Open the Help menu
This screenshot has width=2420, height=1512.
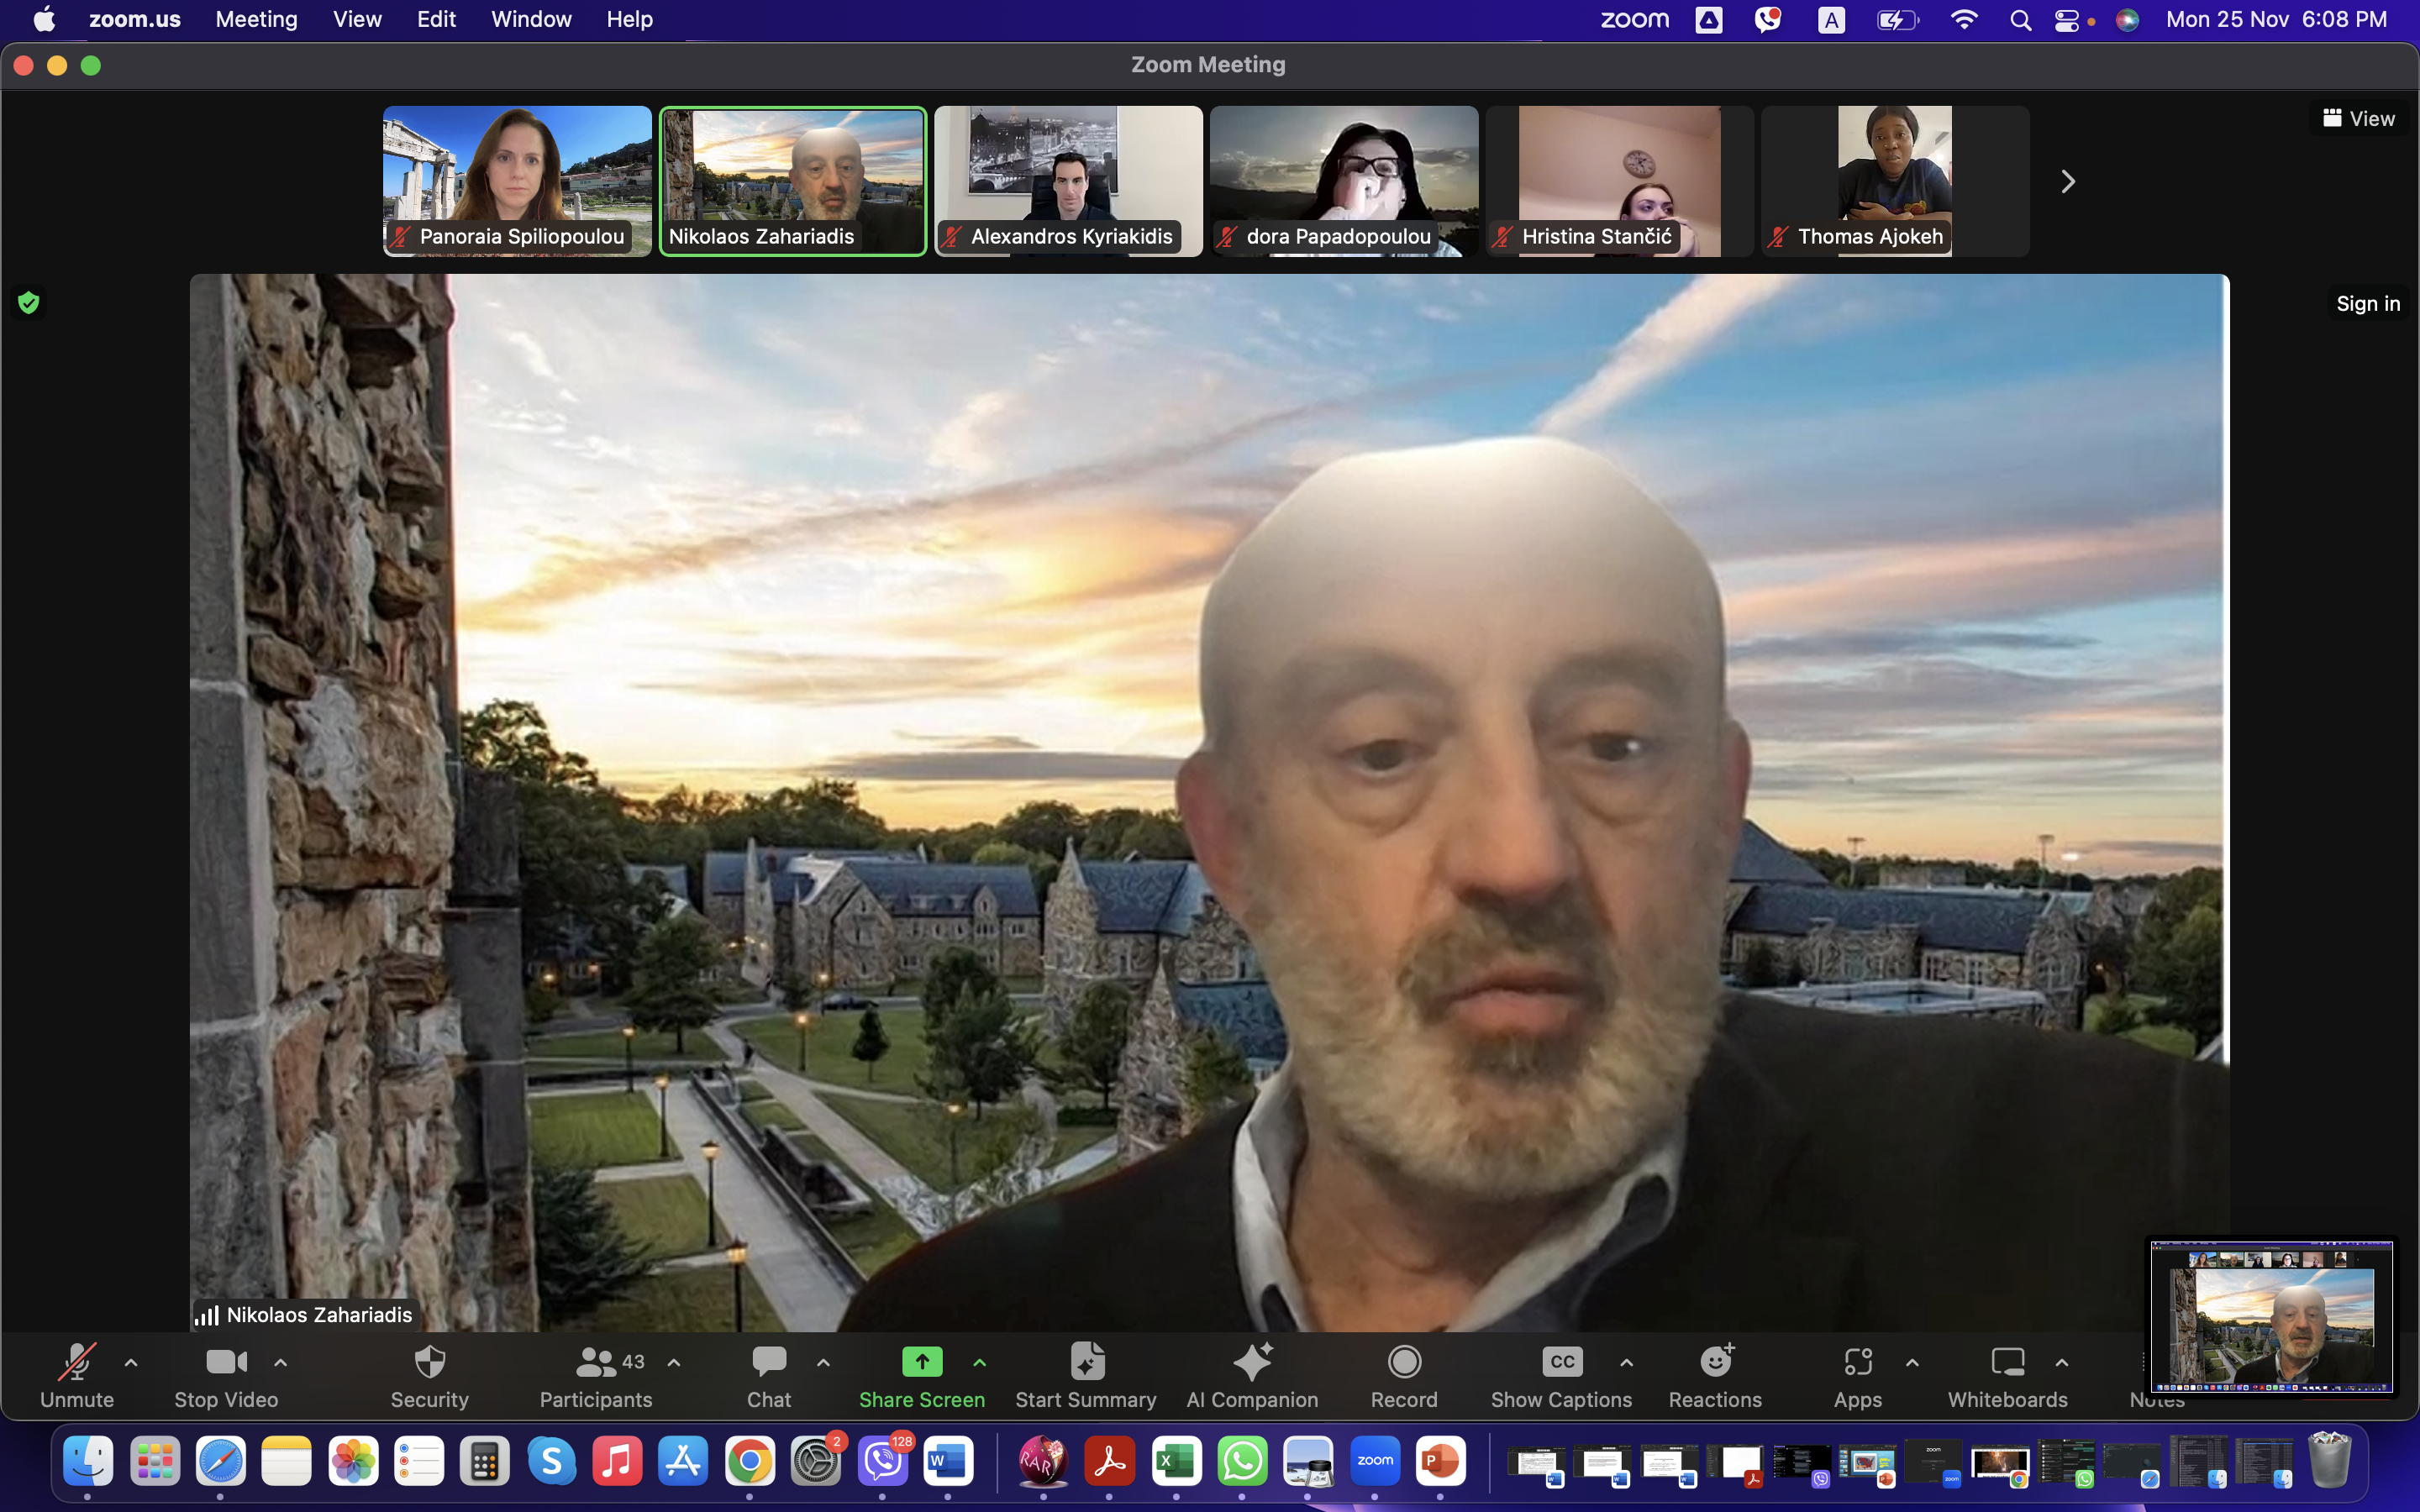pos(629,20)
